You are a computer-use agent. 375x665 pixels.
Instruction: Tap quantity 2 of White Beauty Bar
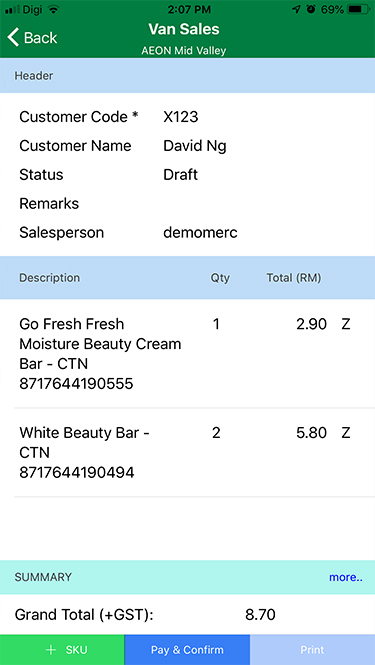pos(216,433)
